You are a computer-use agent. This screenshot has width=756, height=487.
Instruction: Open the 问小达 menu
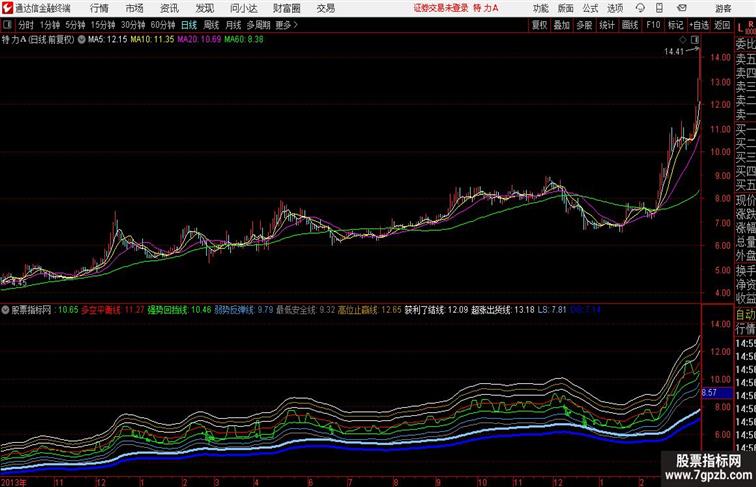(x=243, y=8)
